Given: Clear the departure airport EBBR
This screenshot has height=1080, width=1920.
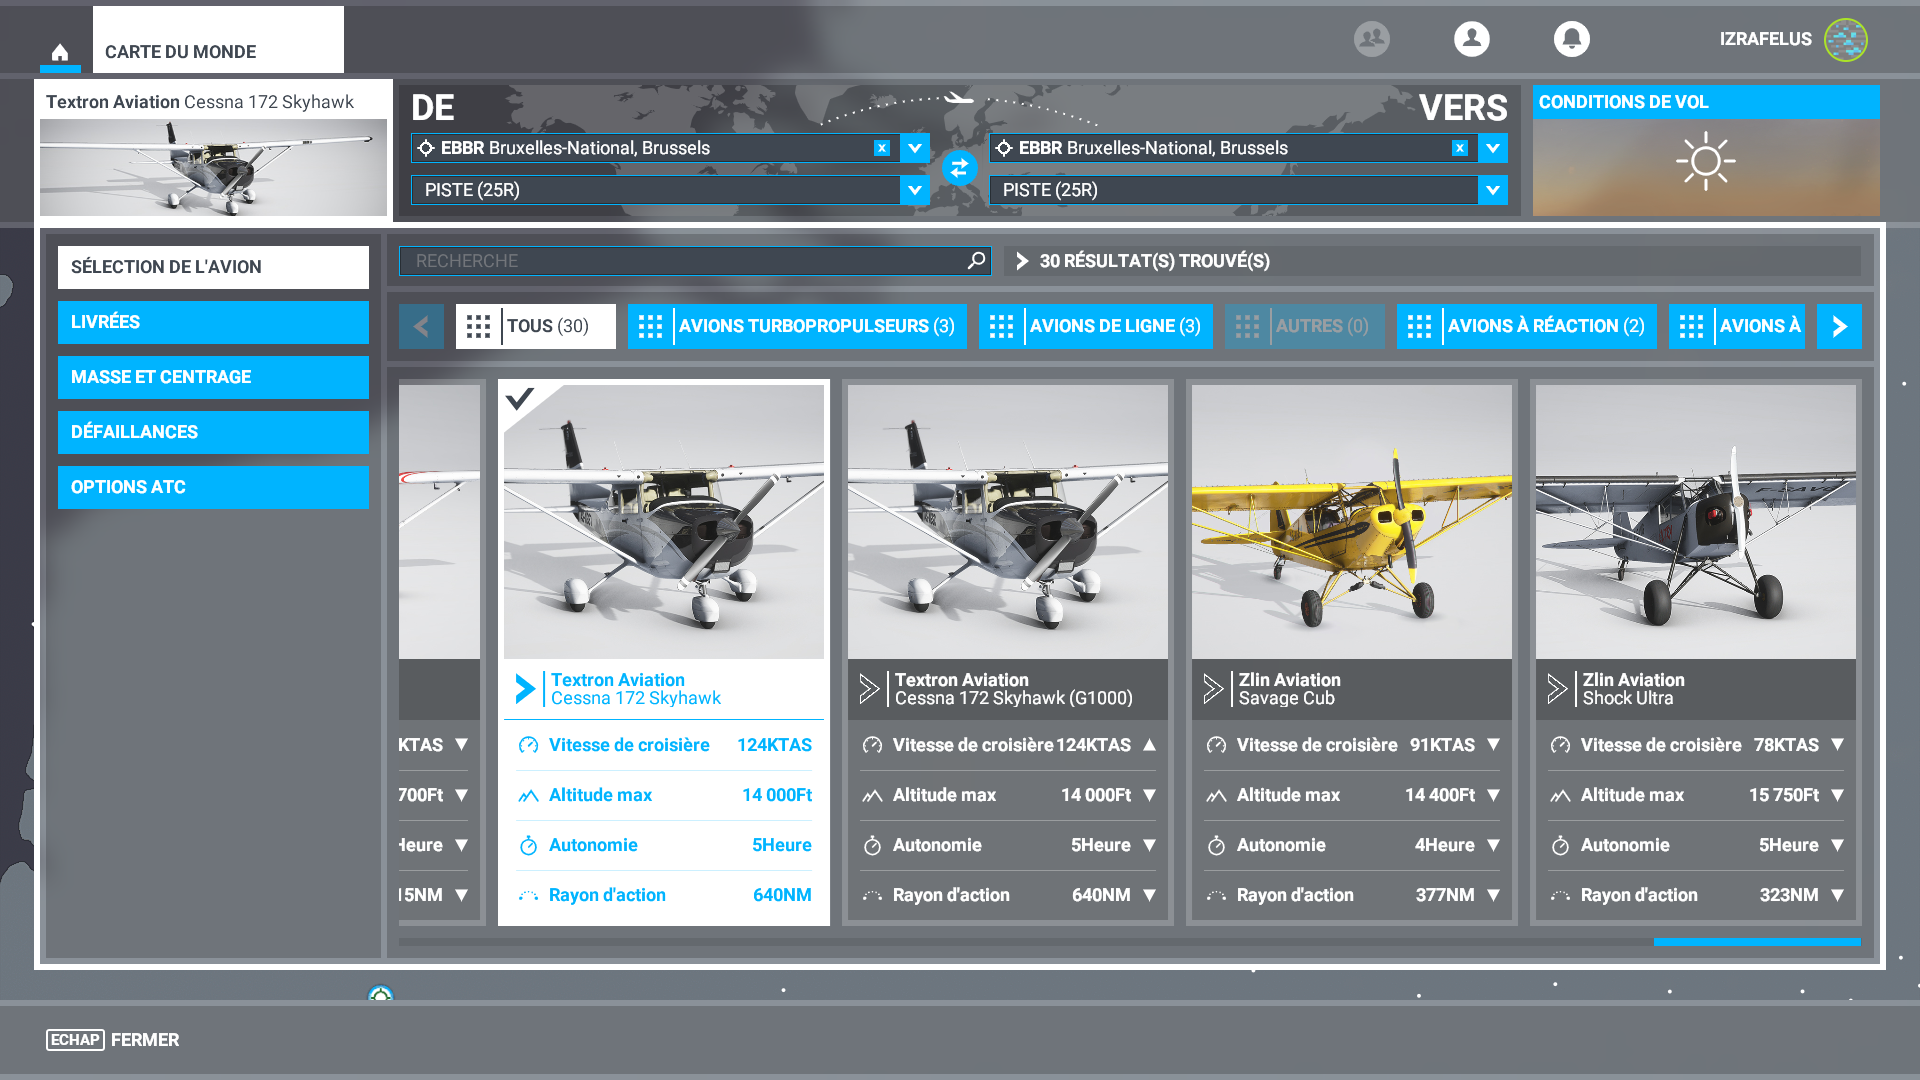Looking at the screenshot, I should point(881,148).
